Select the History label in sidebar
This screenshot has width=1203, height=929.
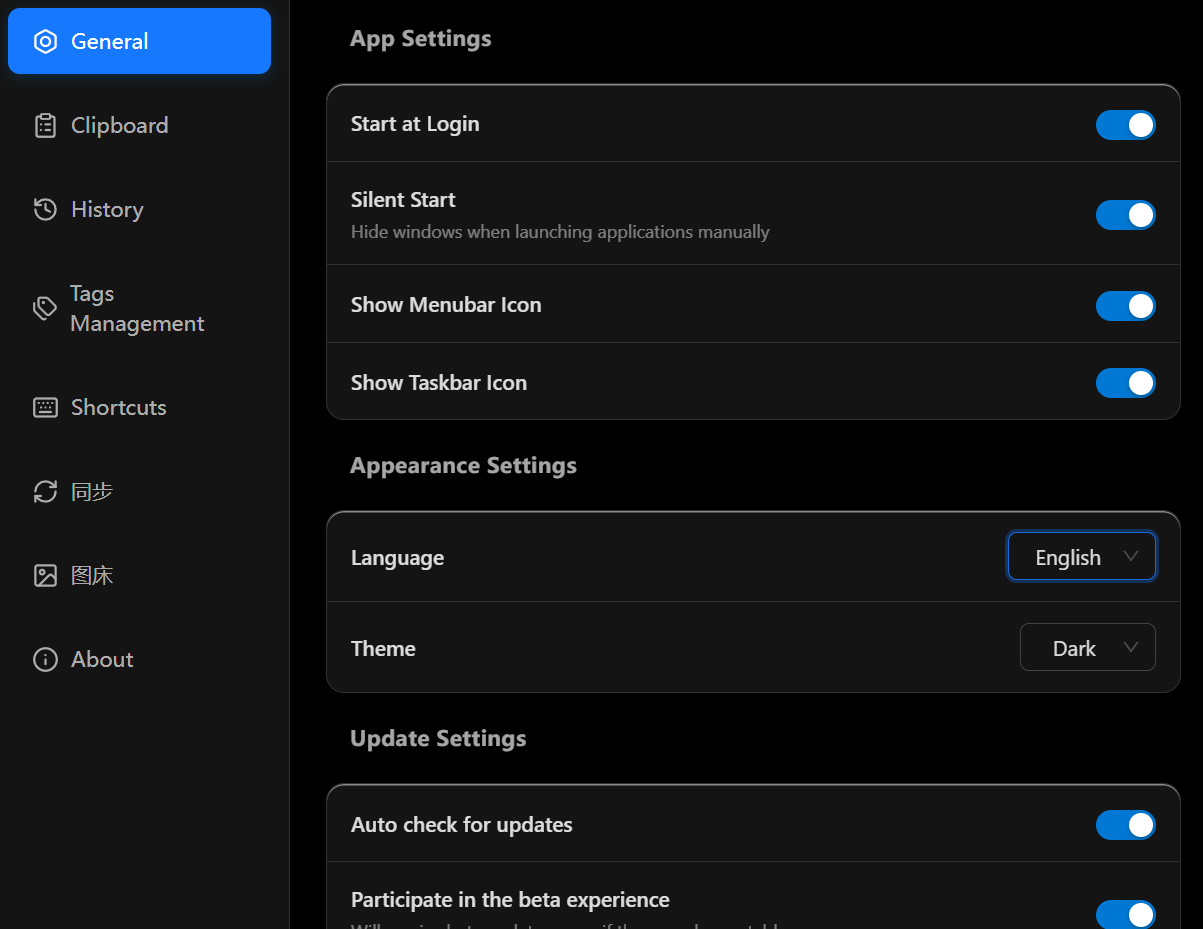107,209
